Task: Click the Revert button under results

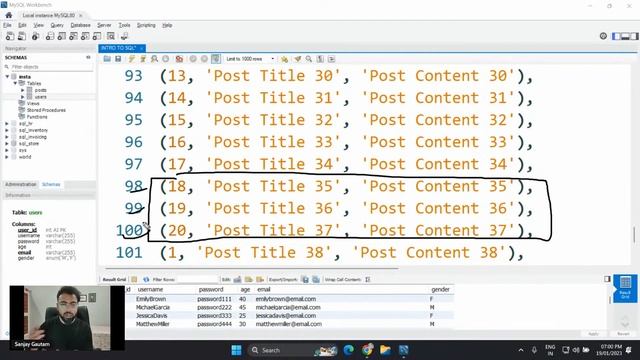Action: (x=623, y=334)
